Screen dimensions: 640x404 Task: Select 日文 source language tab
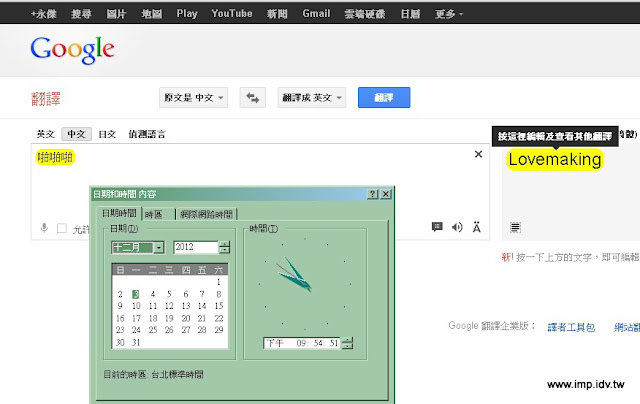(x=107, y=134)
